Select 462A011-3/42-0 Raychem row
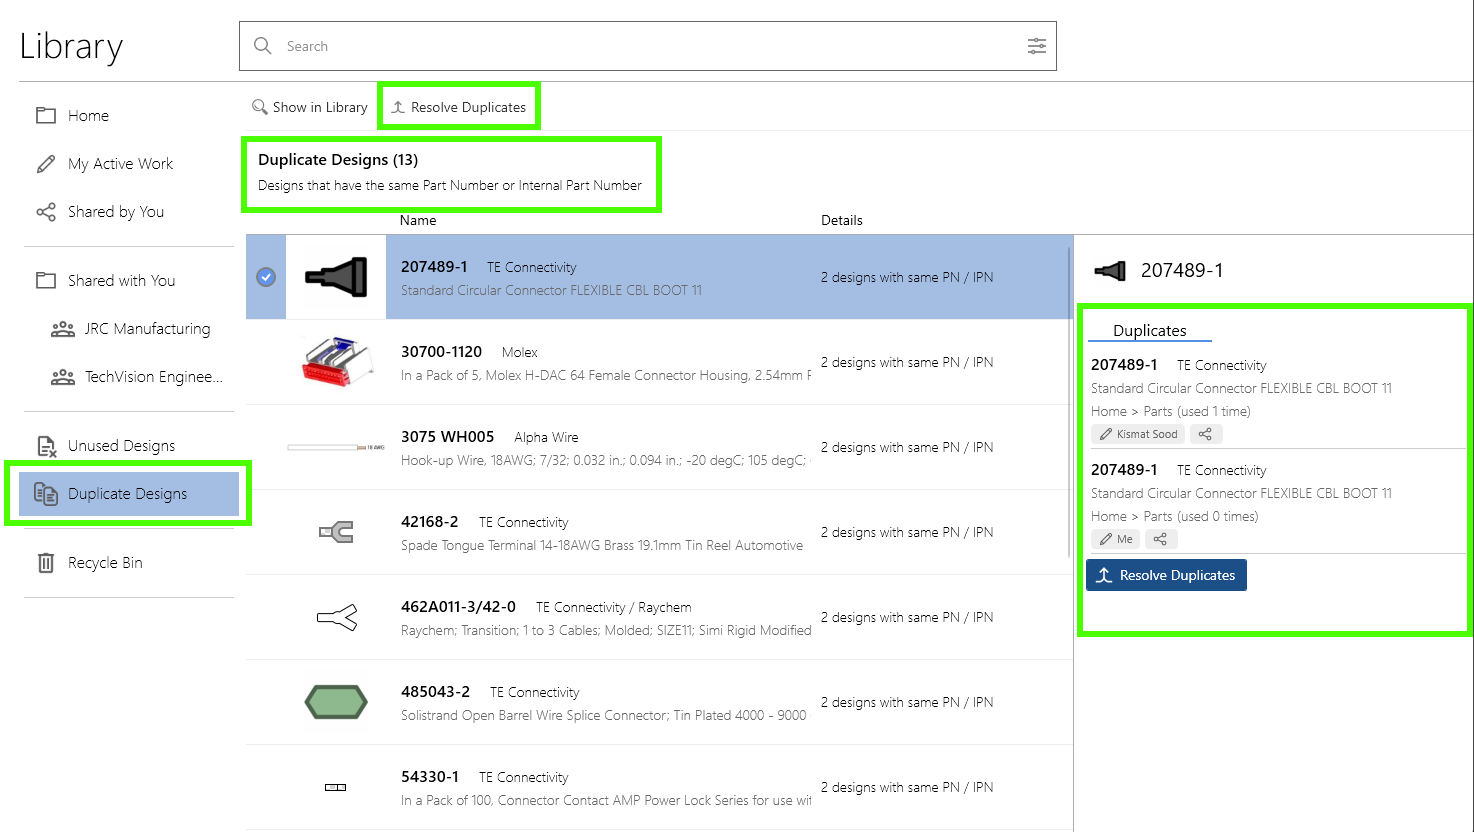 (658, 617)
